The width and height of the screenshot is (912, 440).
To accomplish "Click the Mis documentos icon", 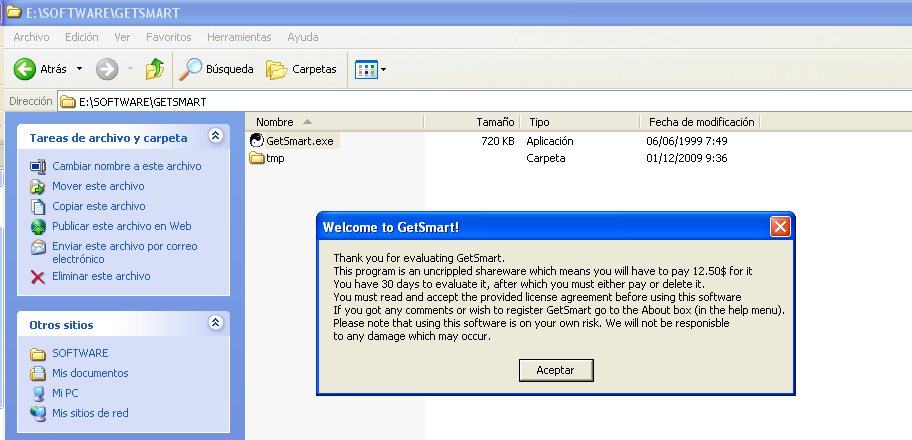I will pyautogui.click(x=38, y=374).
